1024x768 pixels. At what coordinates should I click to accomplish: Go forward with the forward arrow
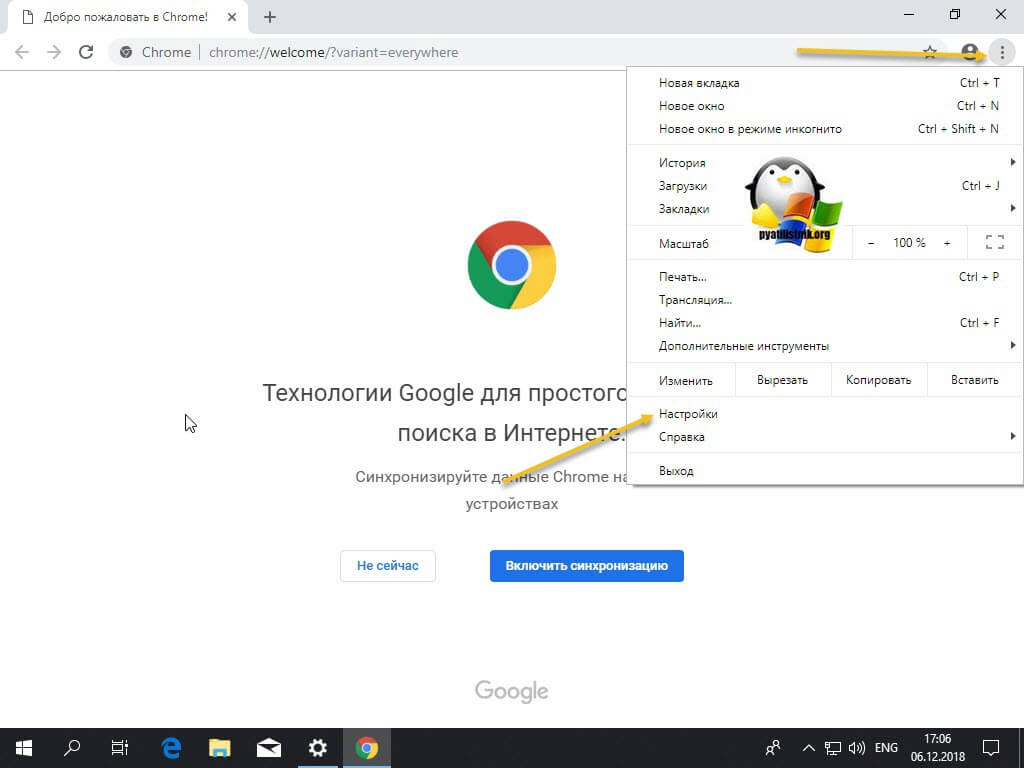tap(54, 52)
